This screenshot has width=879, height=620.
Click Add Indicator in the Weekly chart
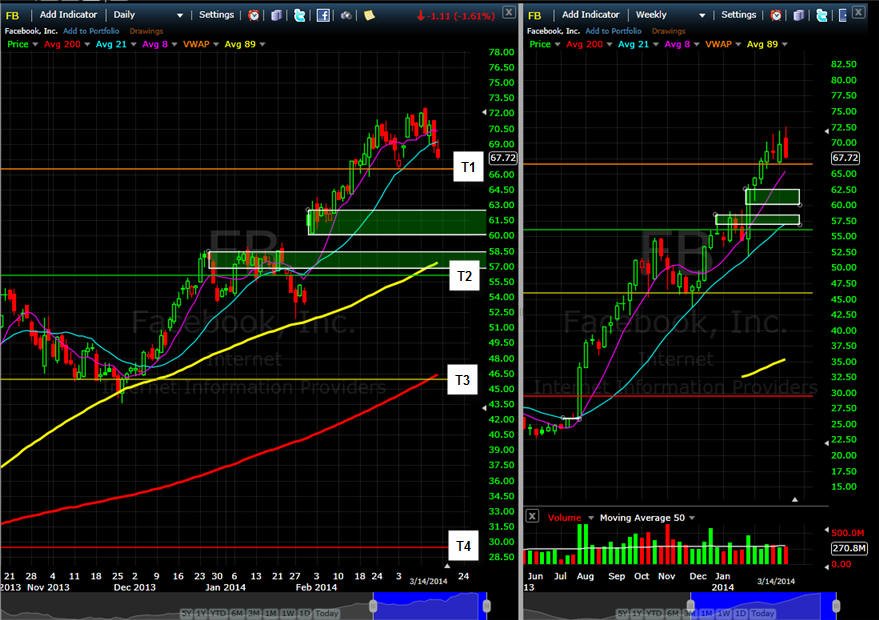[x=590, y=15]
